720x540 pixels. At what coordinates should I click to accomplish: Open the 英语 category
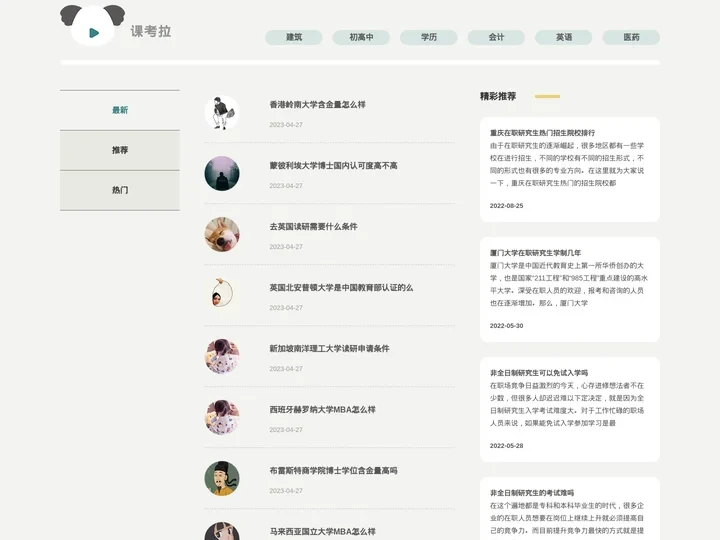point(564,37)
